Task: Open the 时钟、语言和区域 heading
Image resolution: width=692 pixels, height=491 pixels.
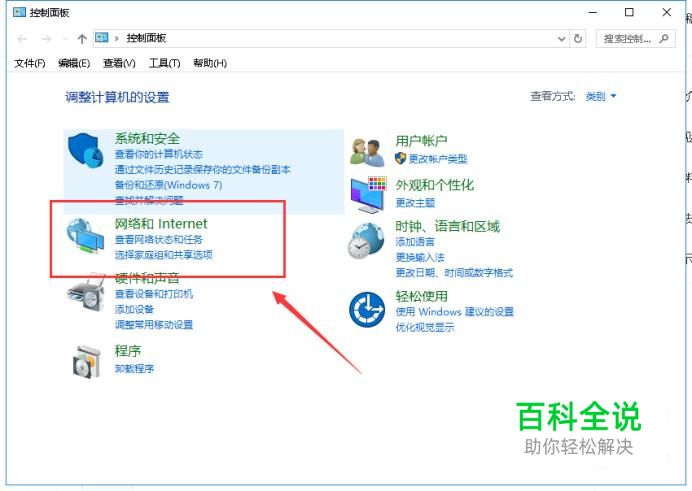Action: (x=448, y=226)
